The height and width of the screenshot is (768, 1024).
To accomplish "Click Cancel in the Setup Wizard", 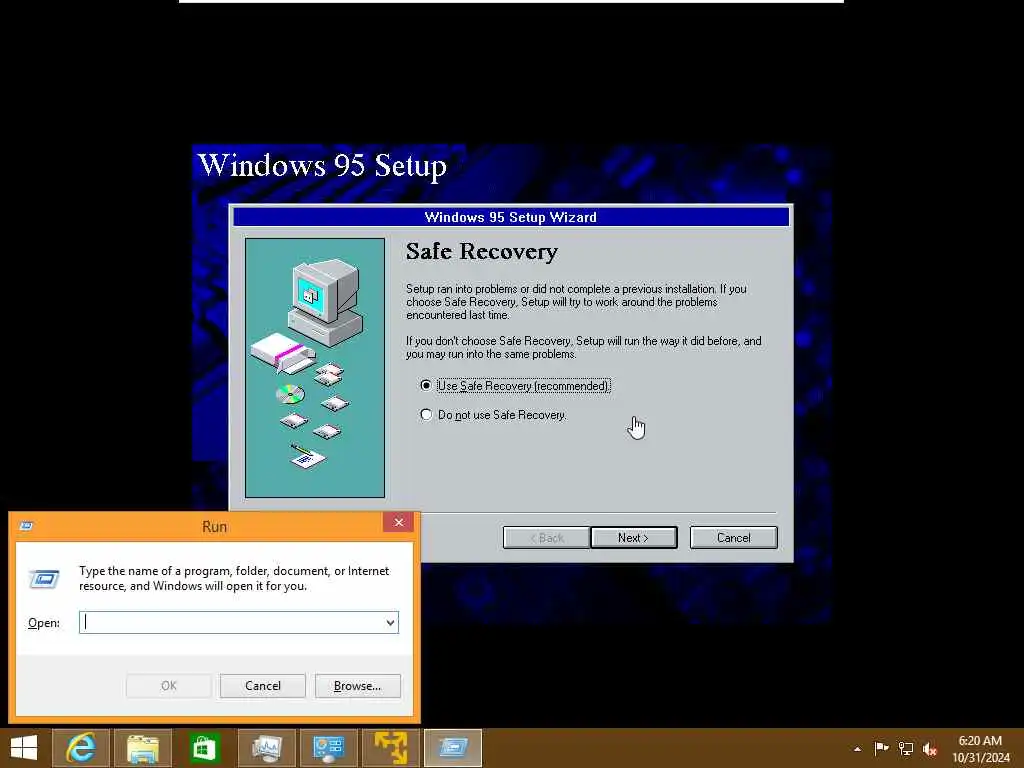I will click(x=733, y=537).
